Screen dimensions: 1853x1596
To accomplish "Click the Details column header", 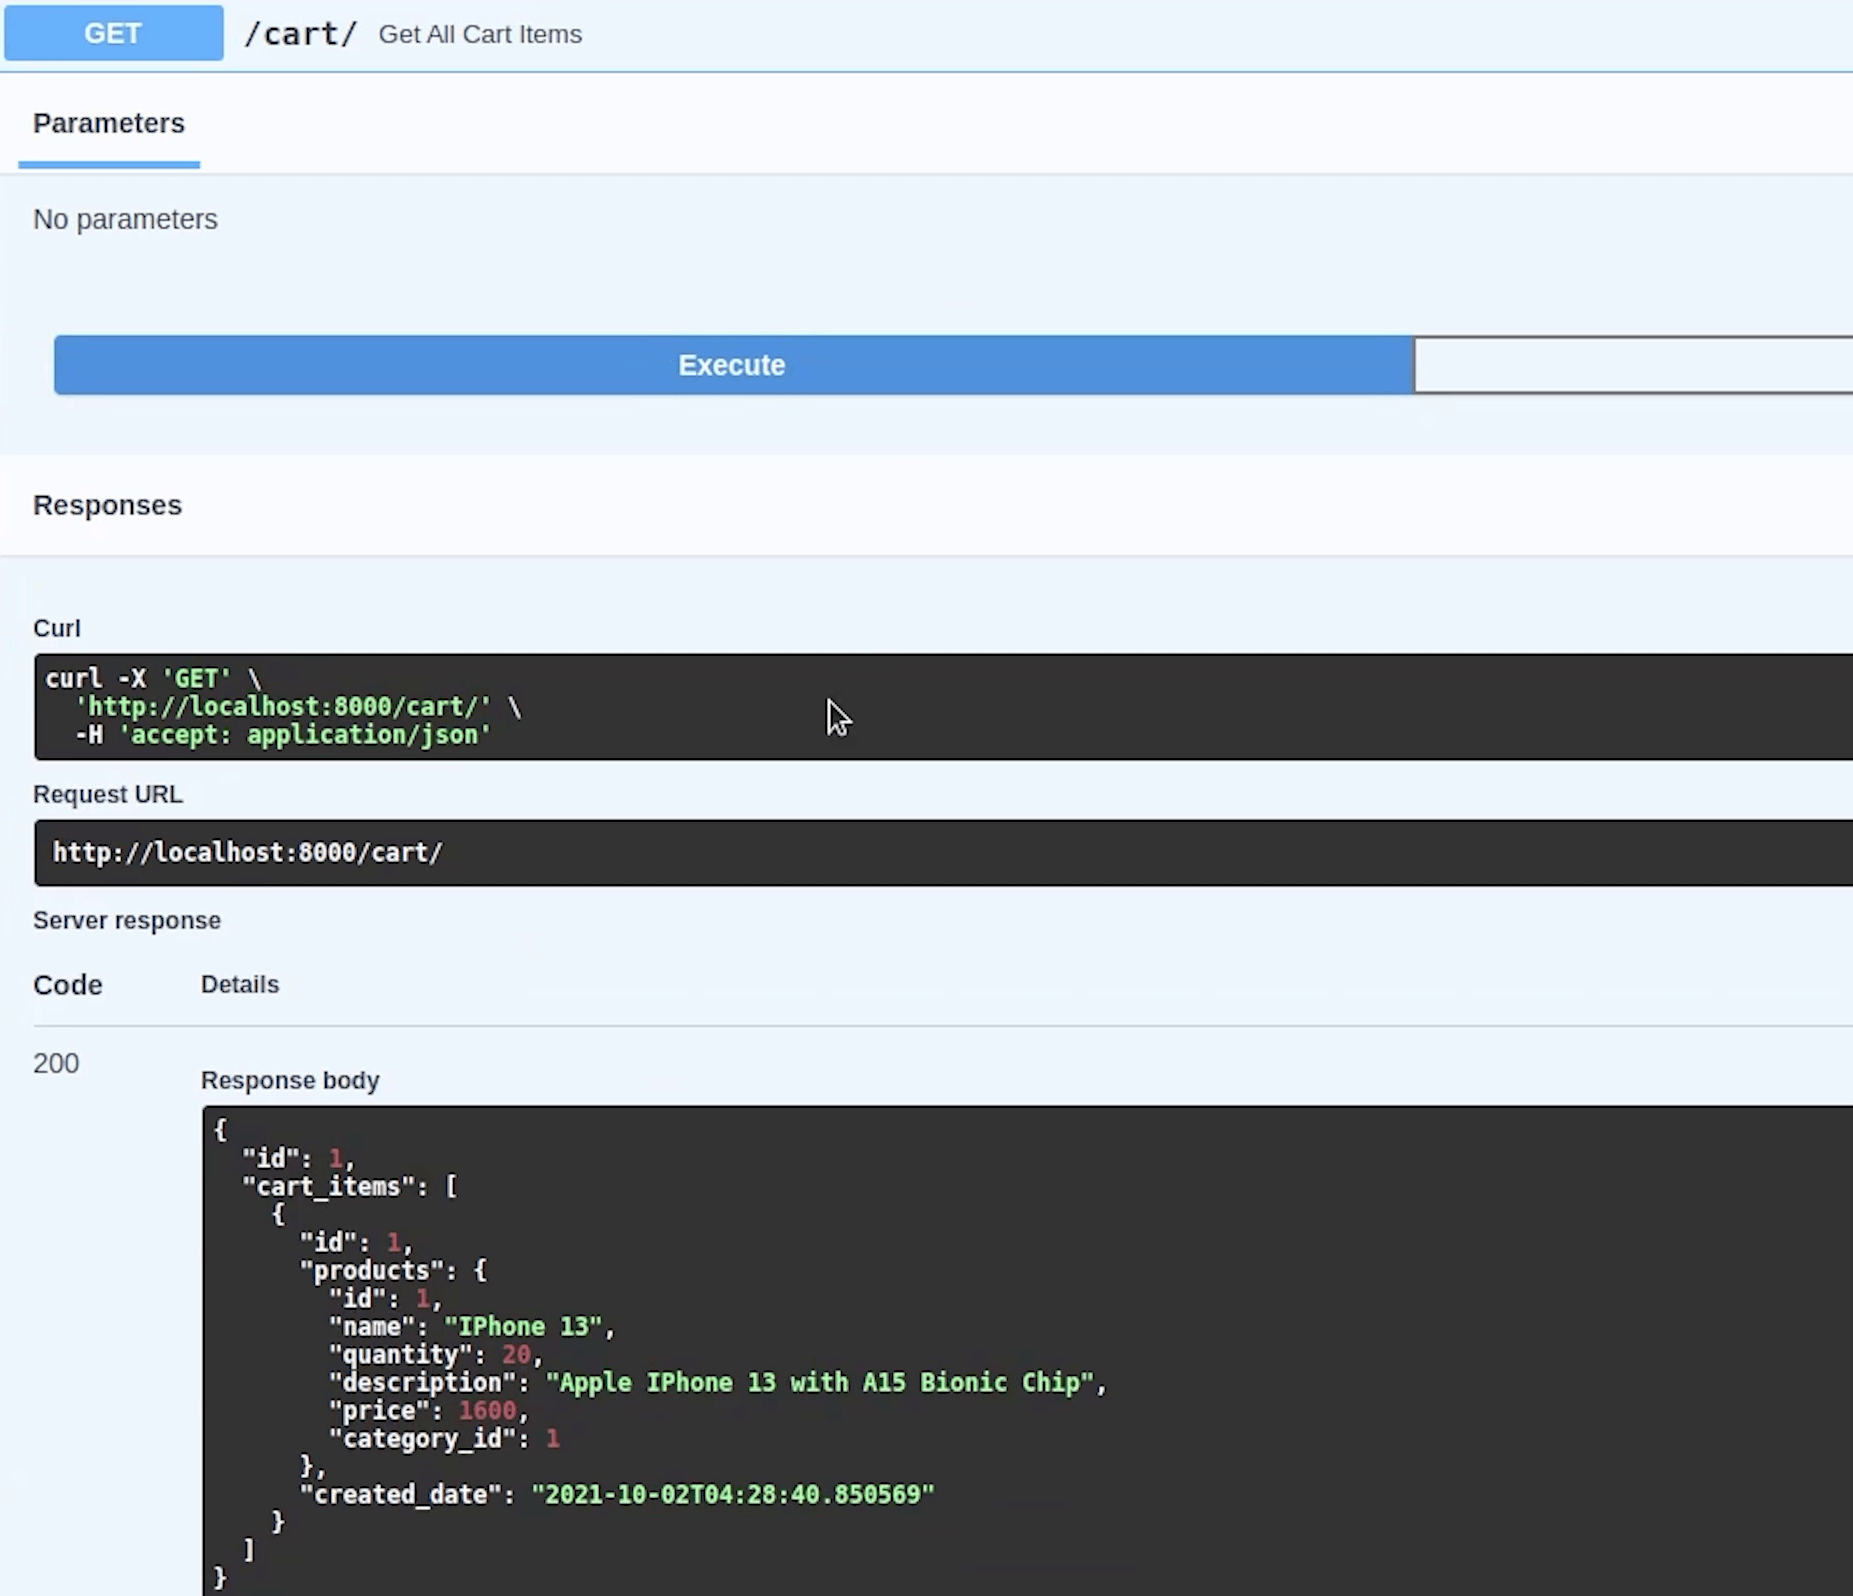I will click(x=240, y=985).
